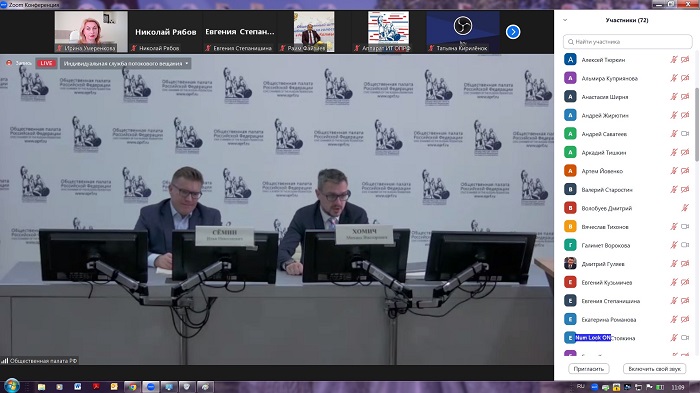Click camera icon for Артем Йовенко

pos(685,171)
